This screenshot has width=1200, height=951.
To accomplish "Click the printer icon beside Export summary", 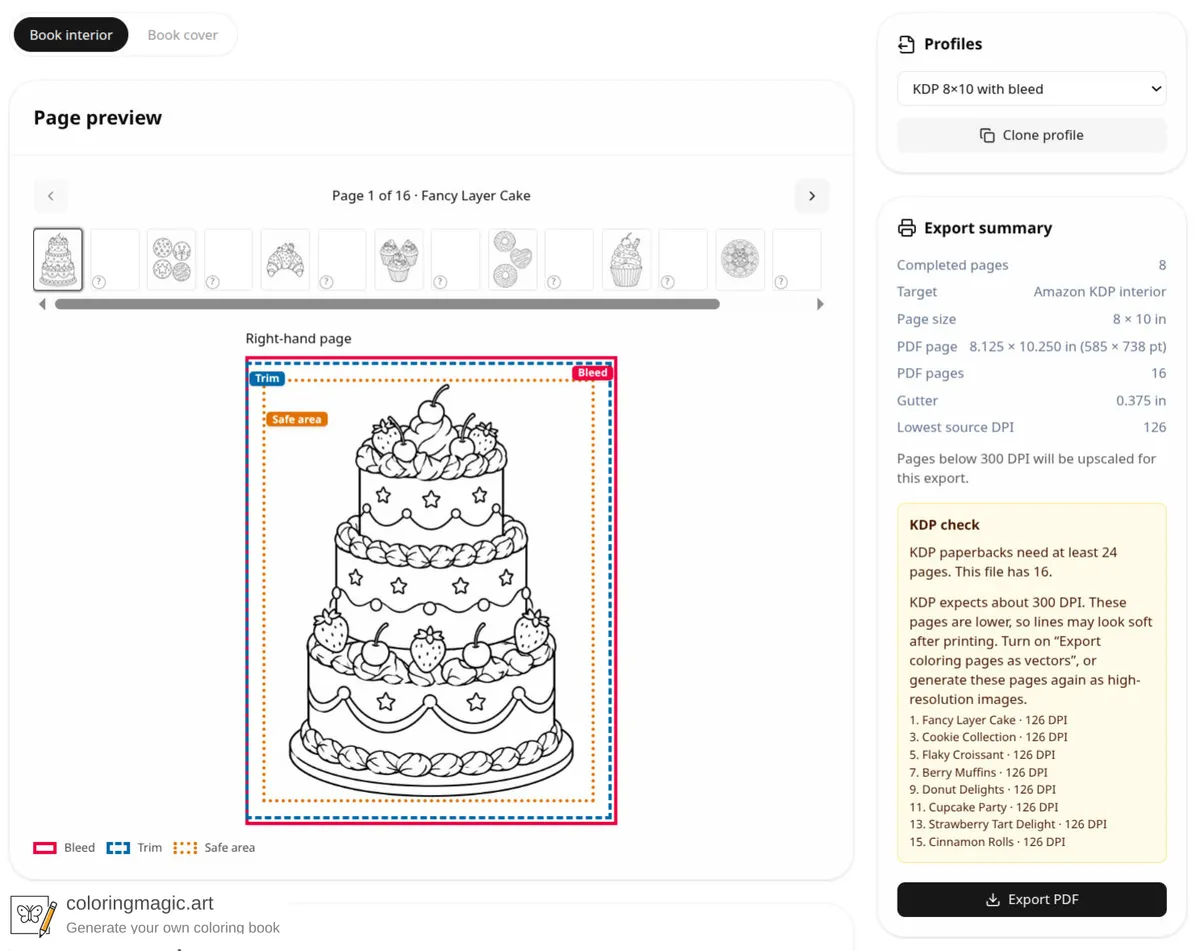I will tap(906, 228).
